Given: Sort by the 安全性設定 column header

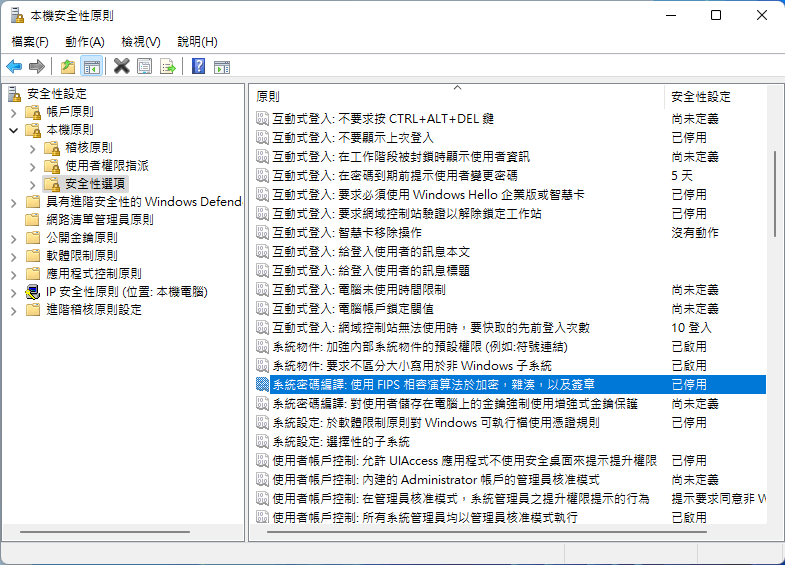Looking at the screenshot, I should point(715,97).
